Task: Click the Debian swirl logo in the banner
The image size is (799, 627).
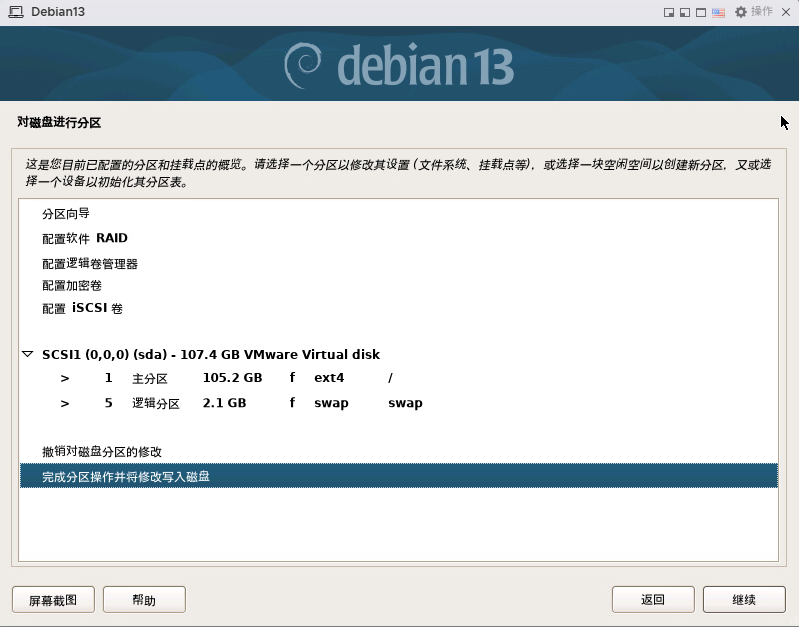Action: [304, 65]
